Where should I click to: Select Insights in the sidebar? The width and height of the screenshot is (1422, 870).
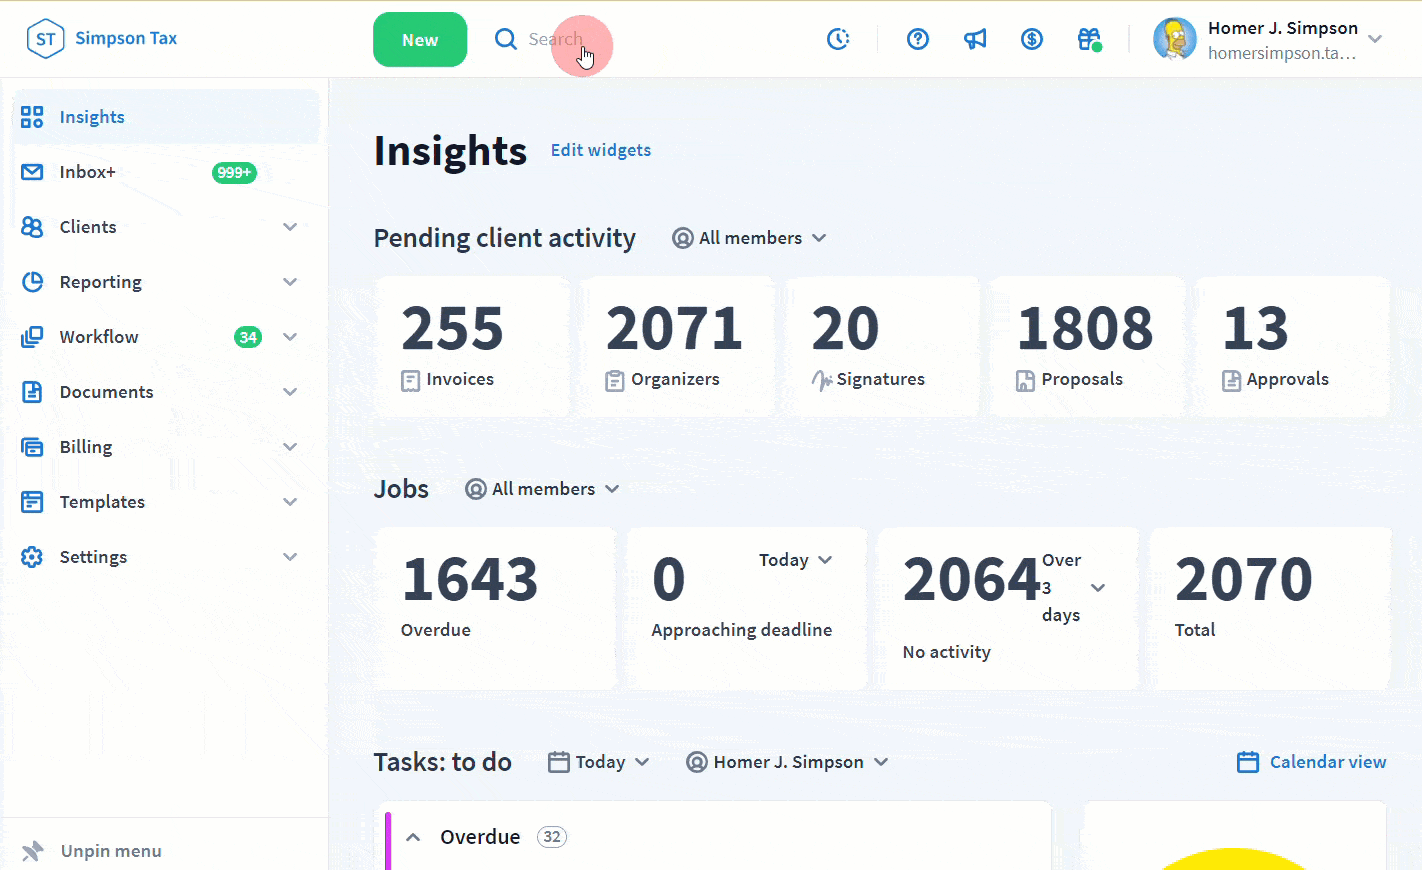click(92, 117)
